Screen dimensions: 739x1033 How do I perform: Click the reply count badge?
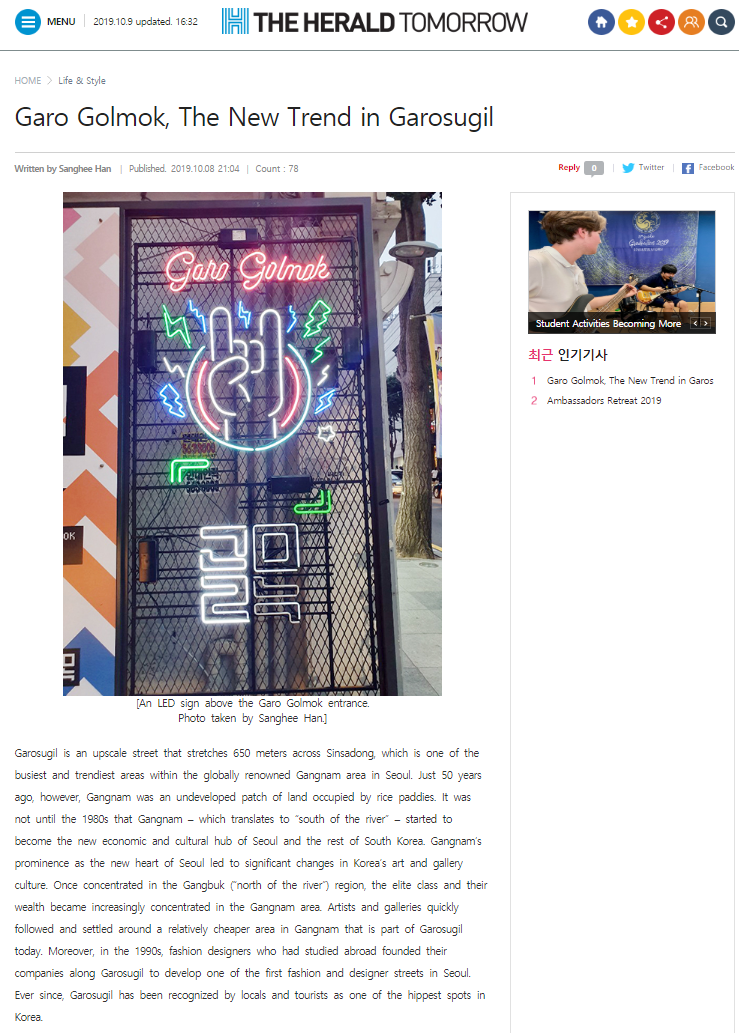tap(593, 168)
